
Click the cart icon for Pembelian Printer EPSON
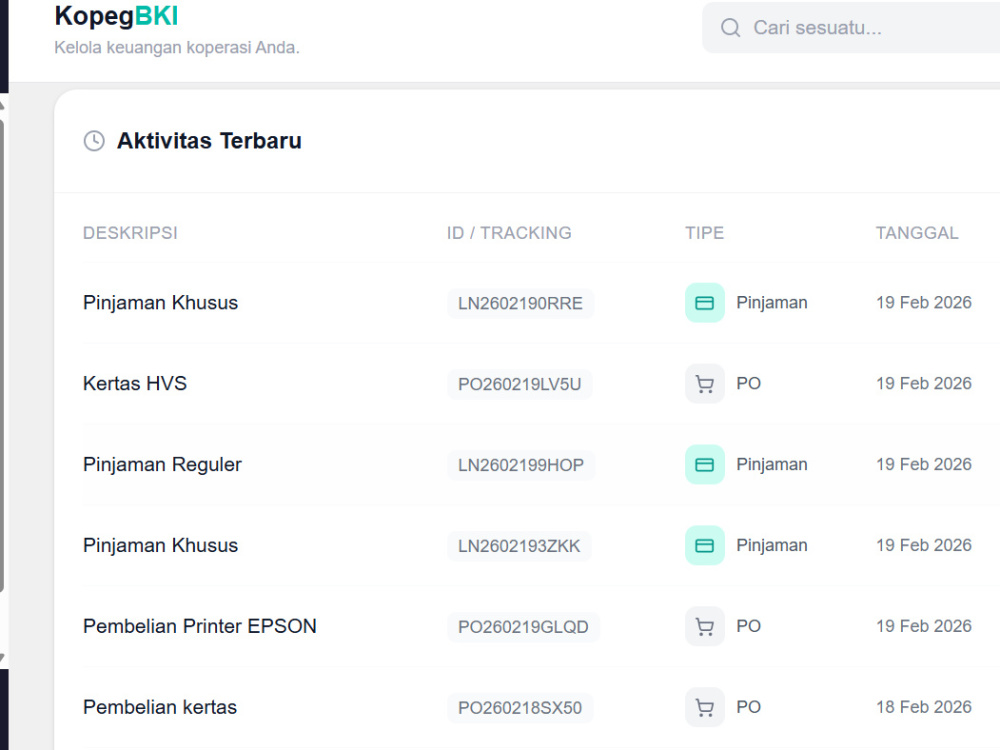click(x=704, y=627)
